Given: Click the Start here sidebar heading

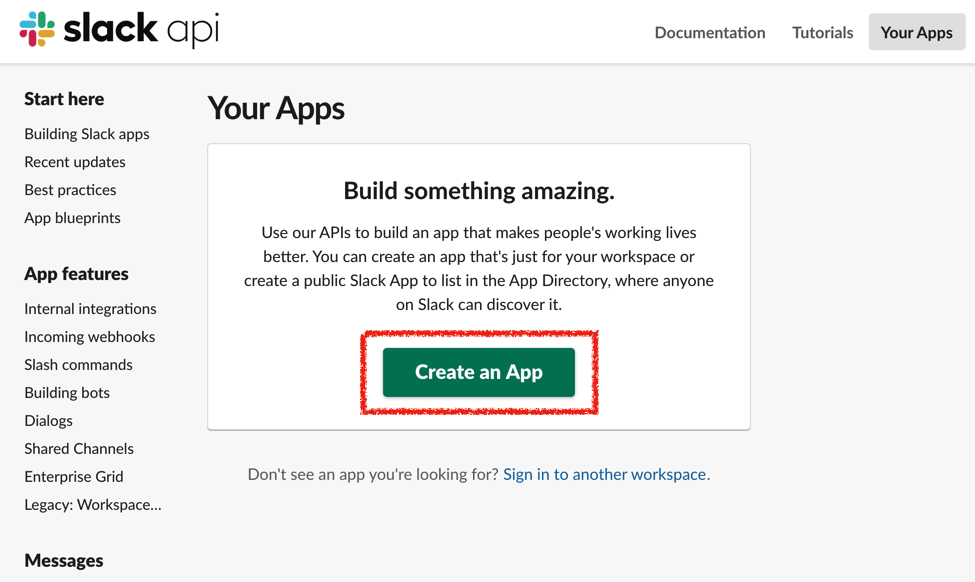Looking at the screenshot, I should click(64, 99).
